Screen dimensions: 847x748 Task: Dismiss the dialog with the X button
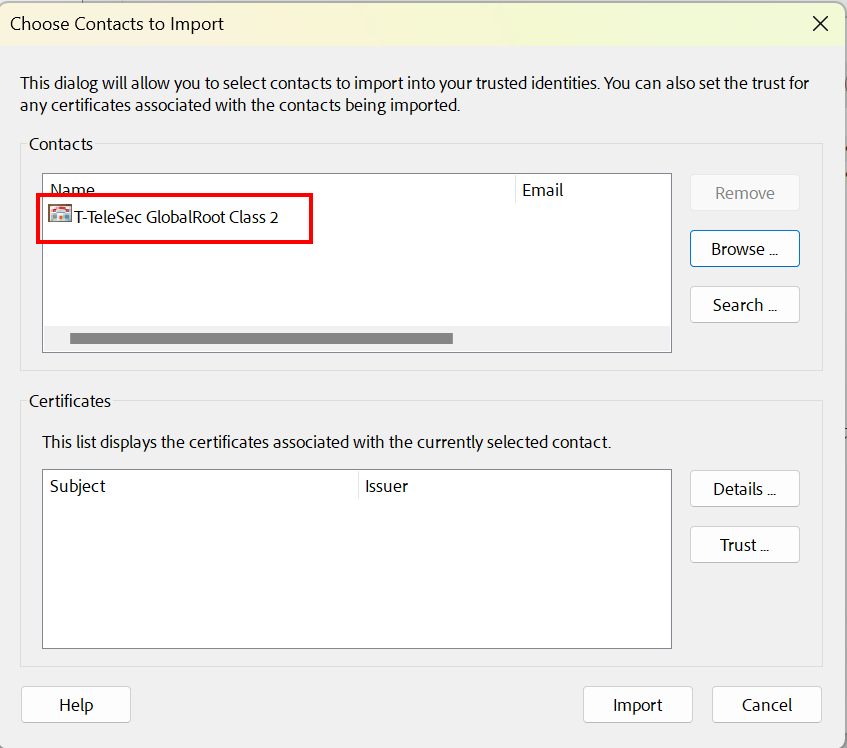coord(820,23)
